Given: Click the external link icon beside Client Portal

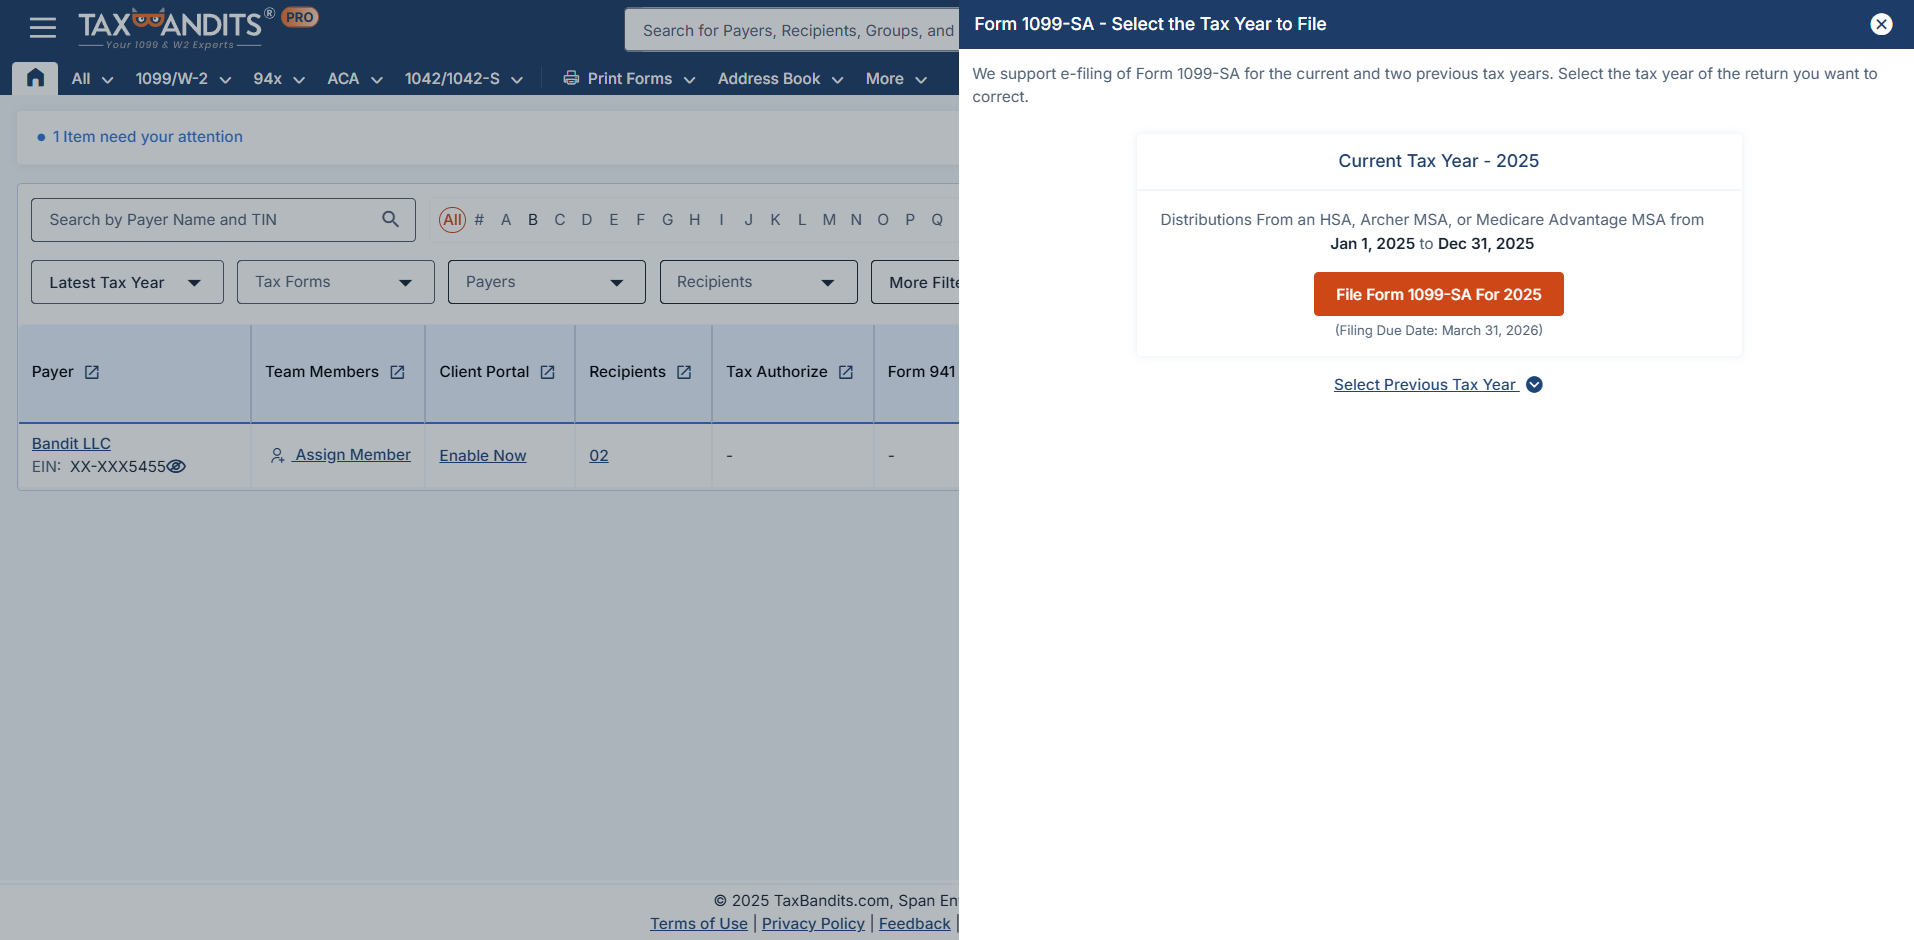Looking at the screenshot, I should 548,371.
